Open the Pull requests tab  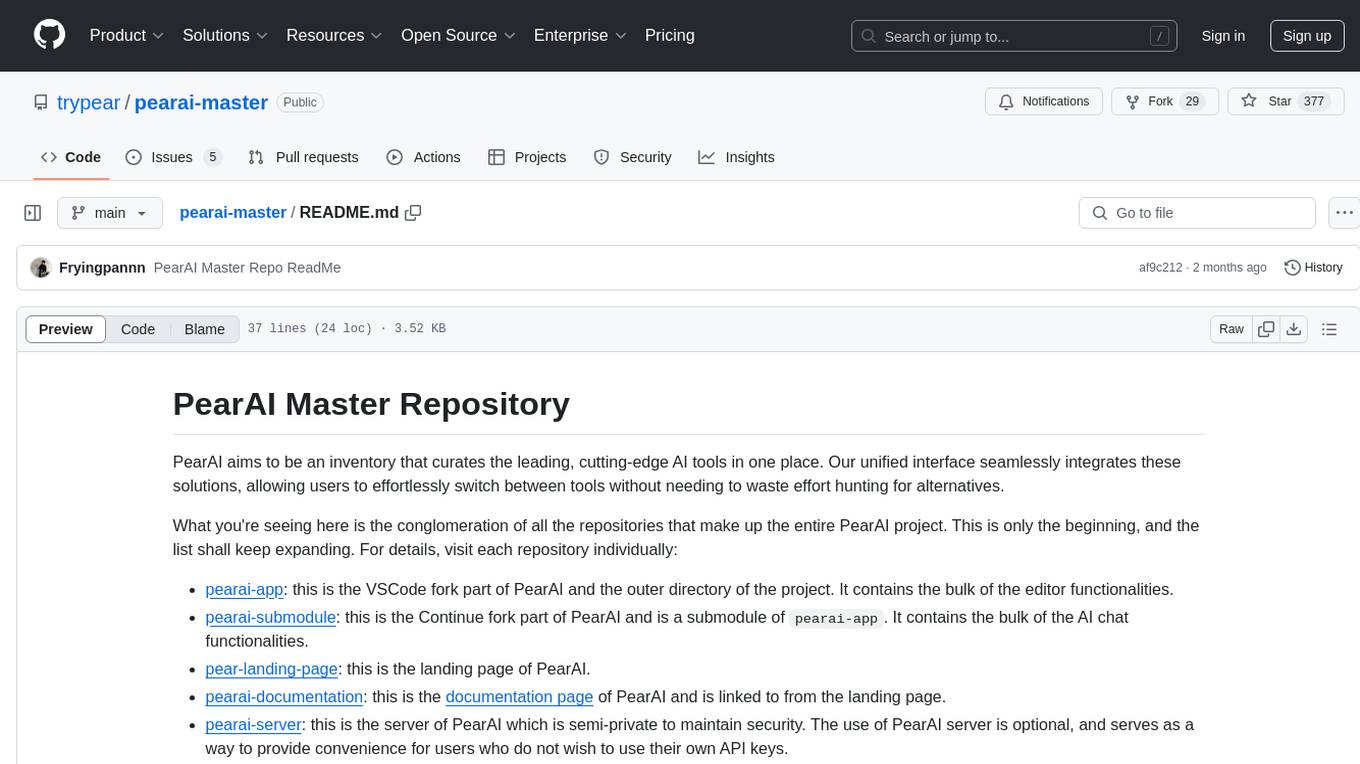click(303, 157)
